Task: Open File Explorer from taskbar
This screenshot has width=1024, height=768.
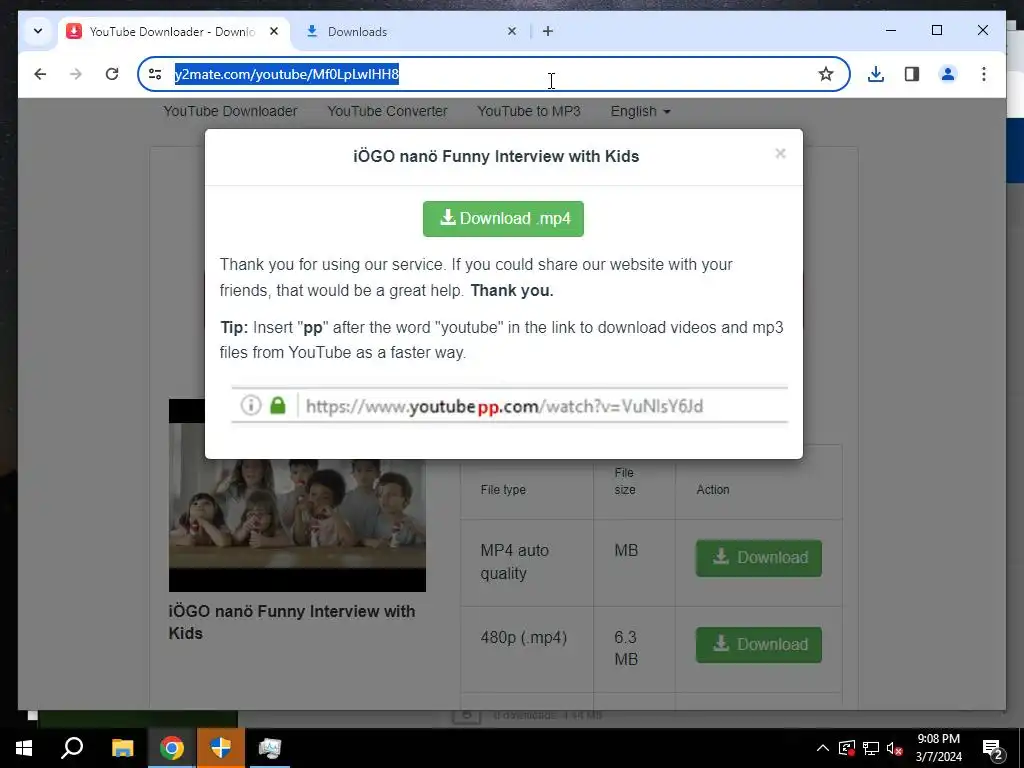Action: pos(122,748)
